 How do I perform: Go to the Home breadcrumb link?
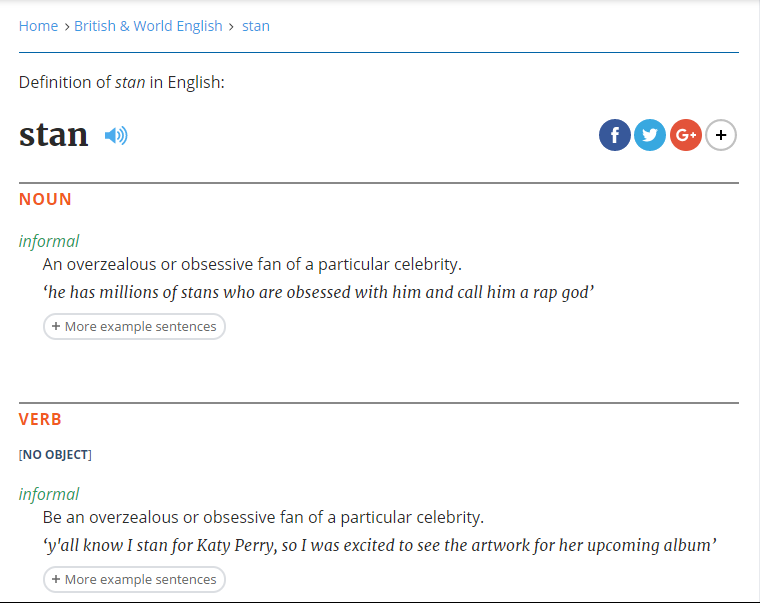click(38, 26)
